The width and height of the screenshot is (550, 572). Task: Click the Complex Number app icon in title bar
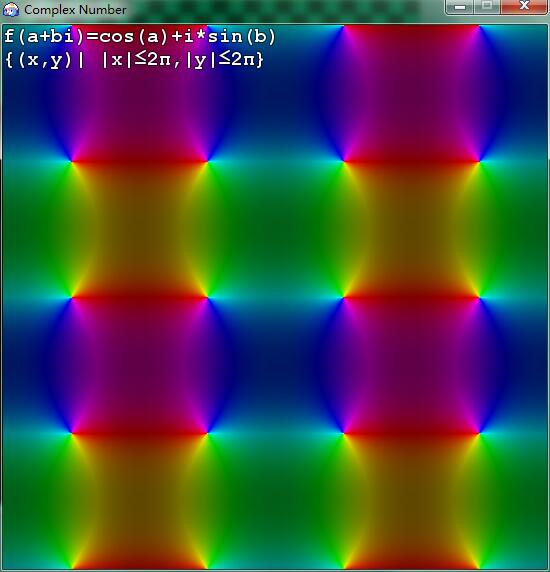(11, 9)
